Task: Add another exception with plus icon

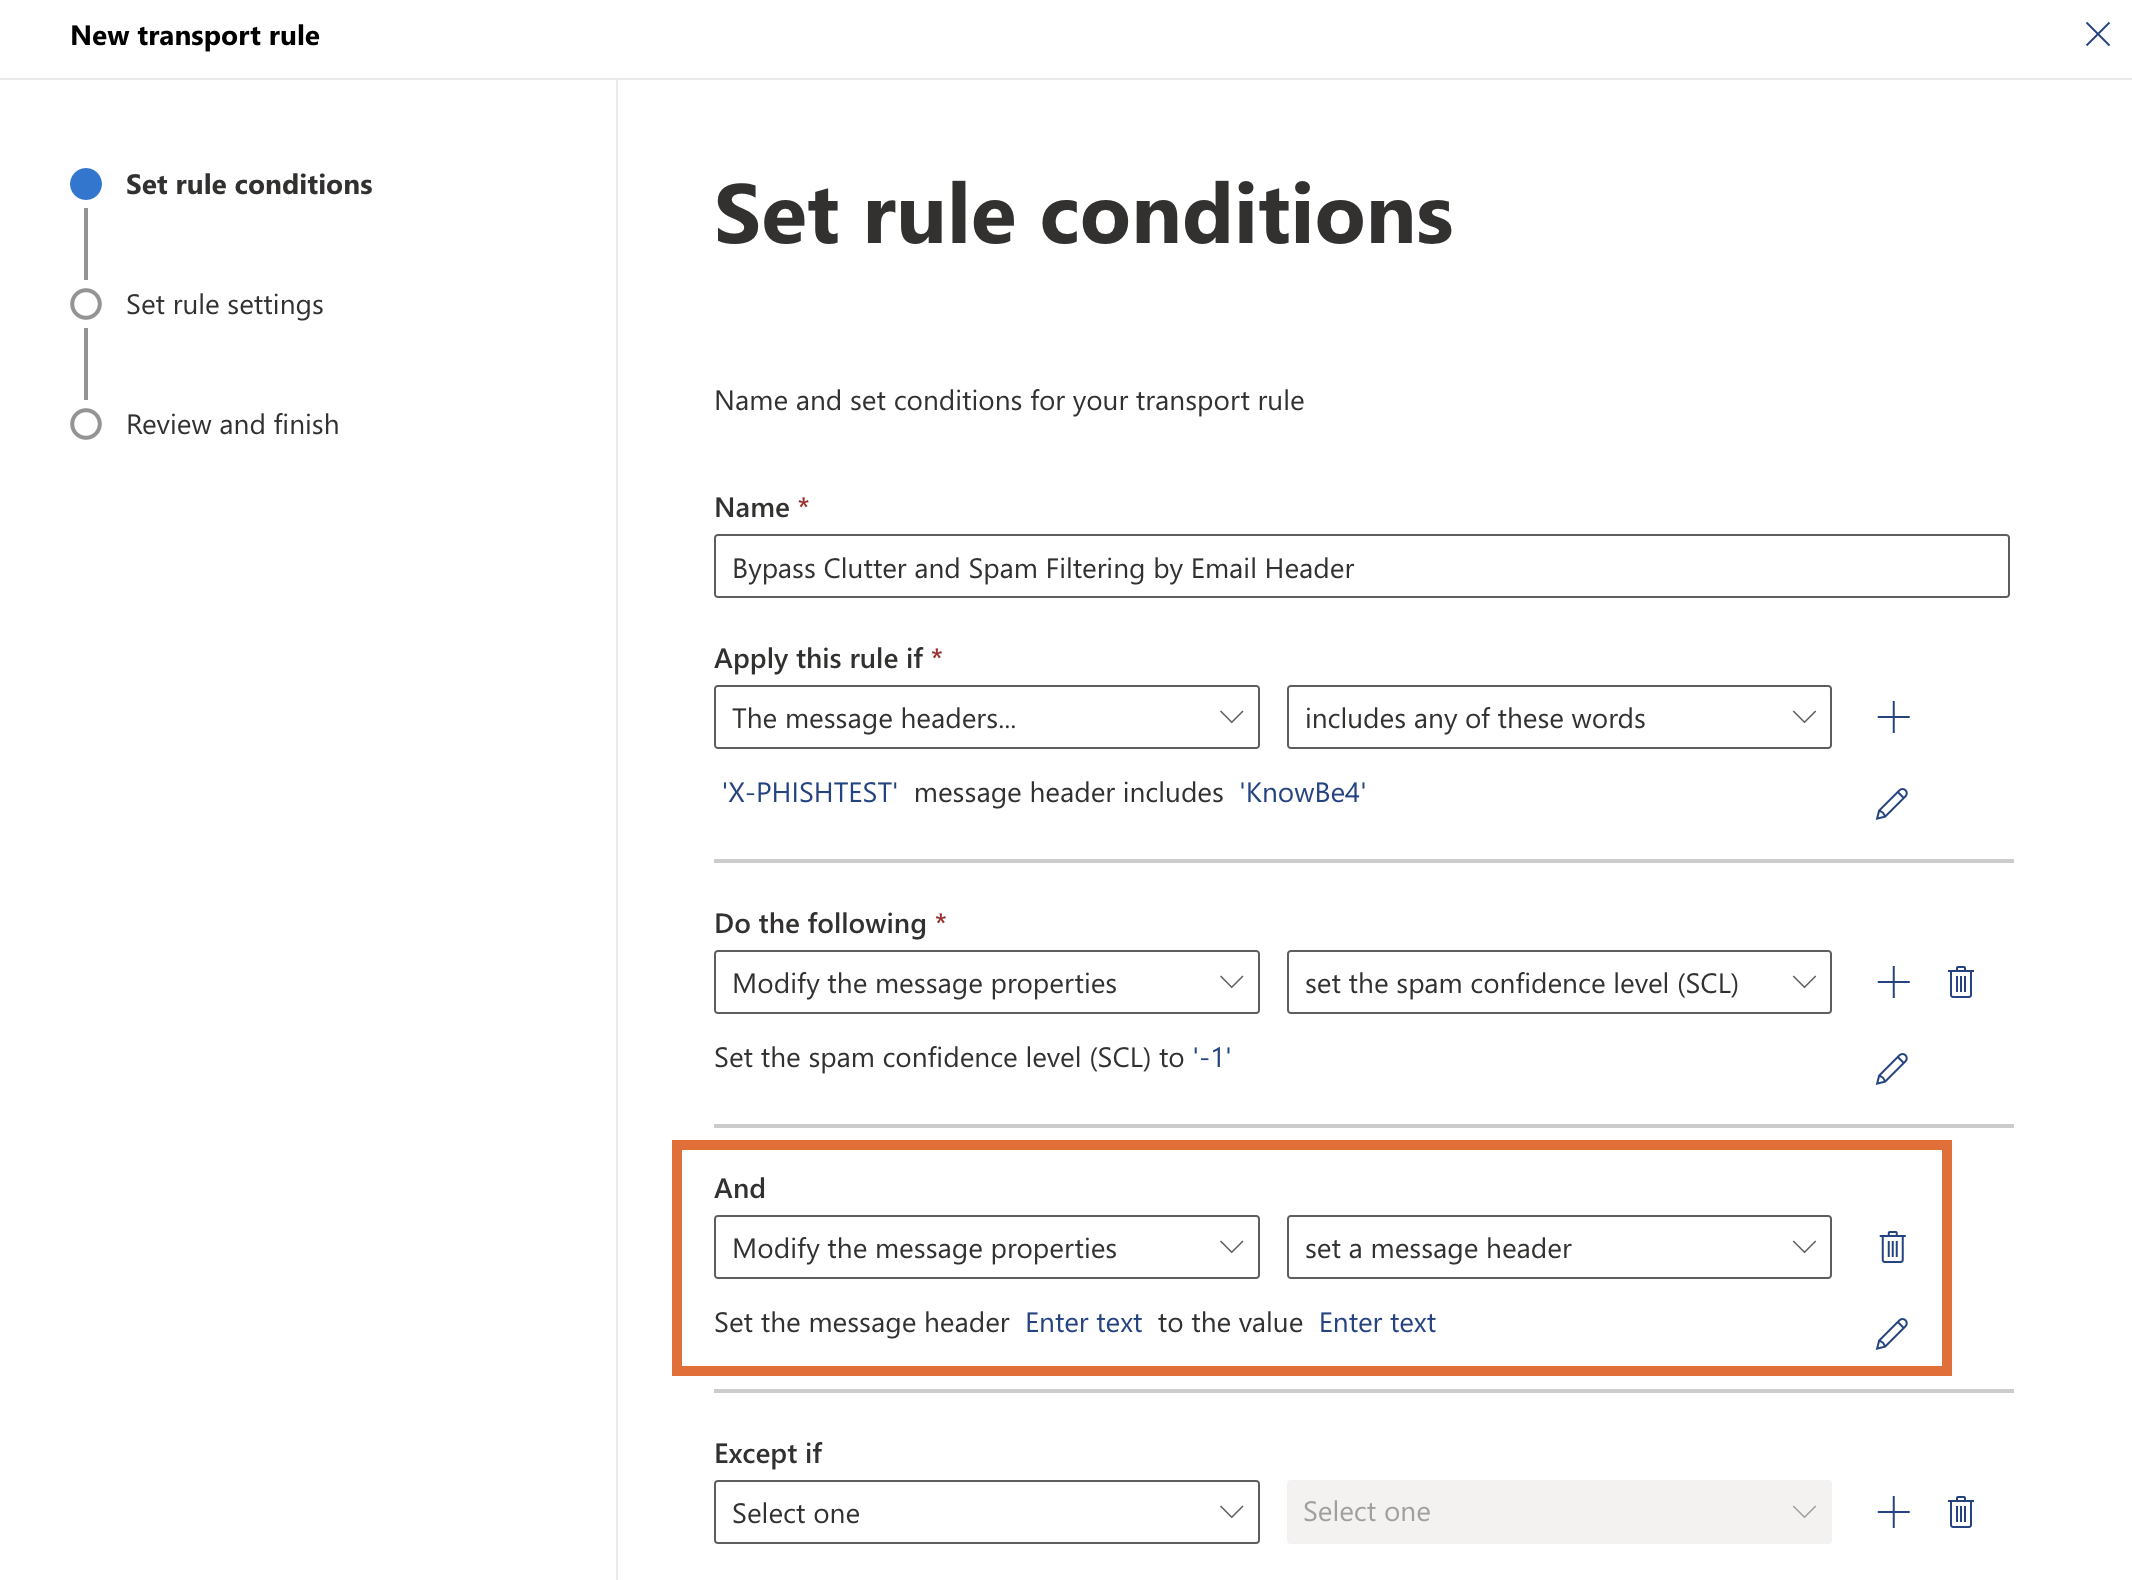Action: (1893, 1512)
